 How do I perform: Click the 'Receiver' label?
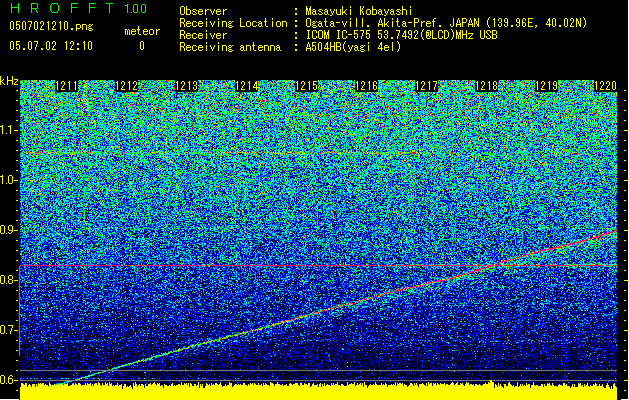(x=203, y=35)
